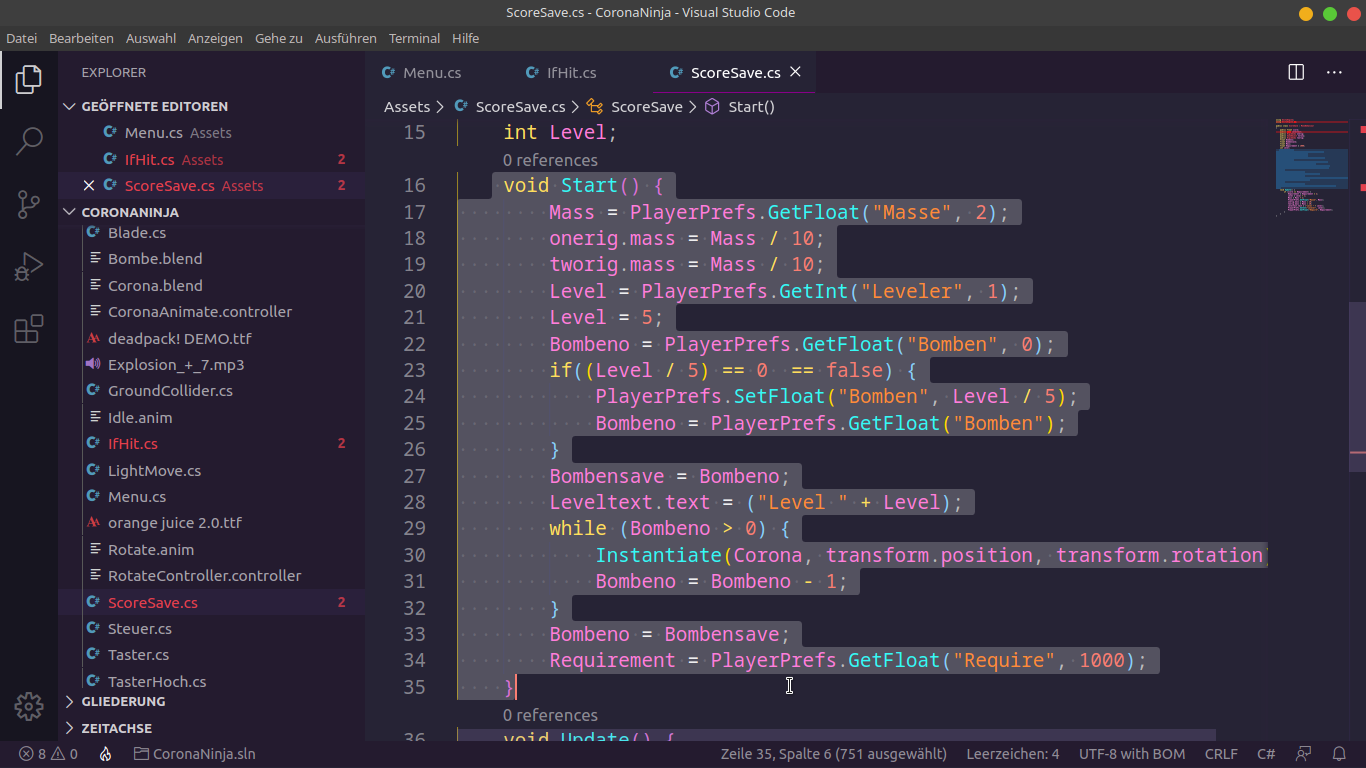Open the Hilfe menu

pyautogui.click(x=465, y=38)
